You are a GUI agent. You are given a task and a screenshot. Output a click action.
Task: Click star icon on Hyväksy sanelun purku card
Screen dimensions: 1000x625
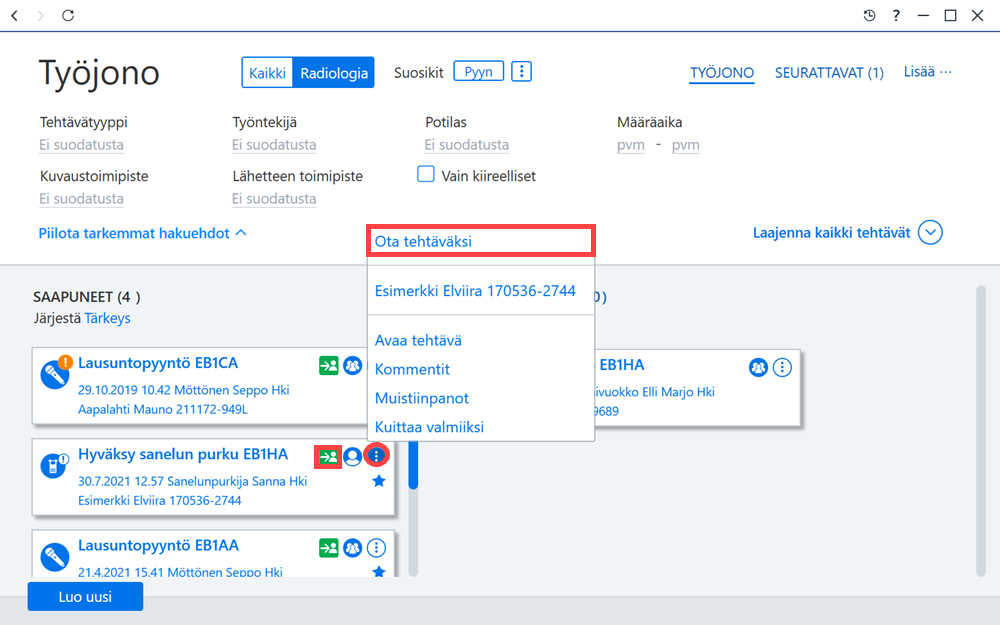coord(379,481)
